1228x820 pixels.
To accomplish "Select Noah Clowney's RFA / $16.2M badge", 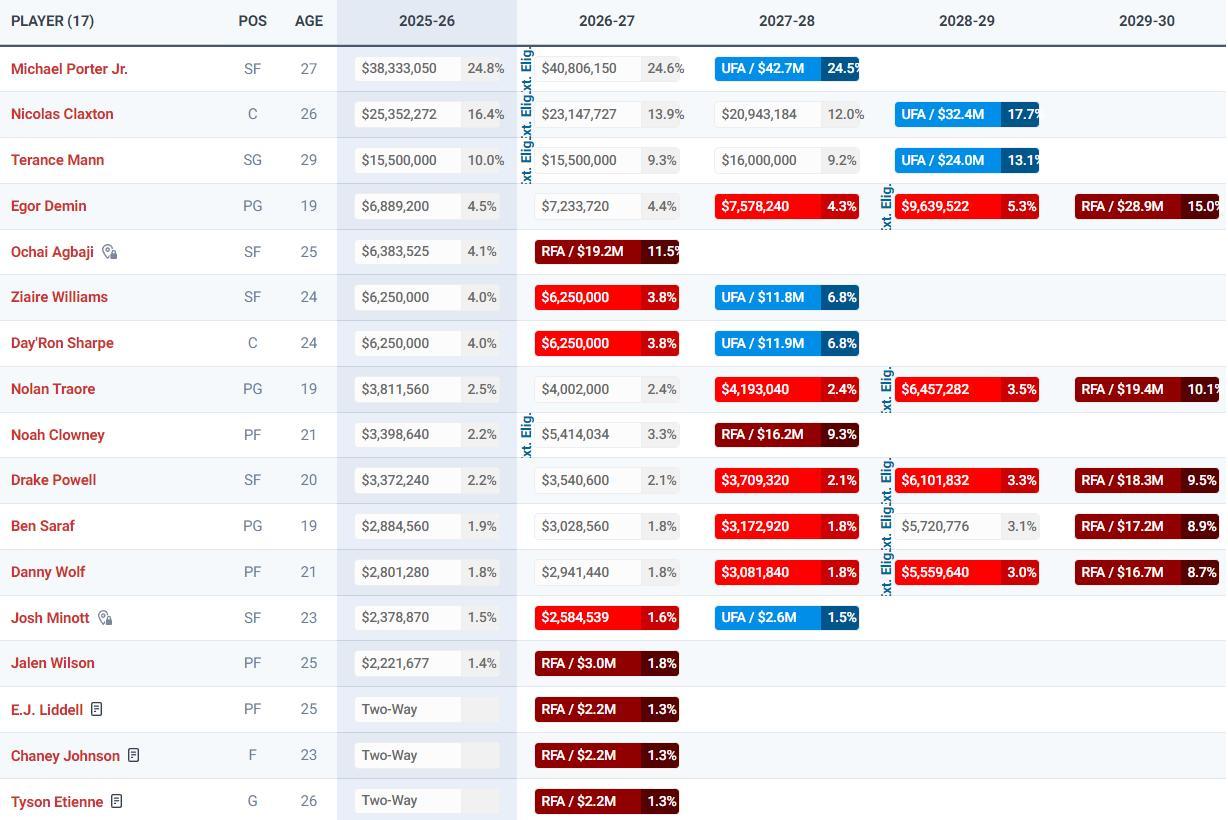I will (767, 435).
